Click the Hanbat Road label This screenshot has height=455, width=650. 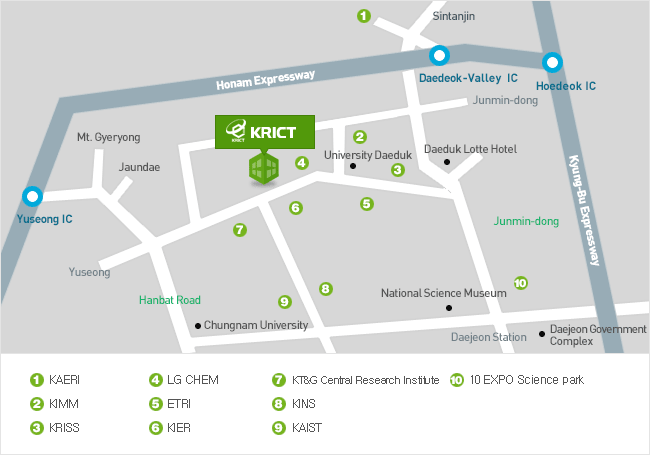pos(170,300)
